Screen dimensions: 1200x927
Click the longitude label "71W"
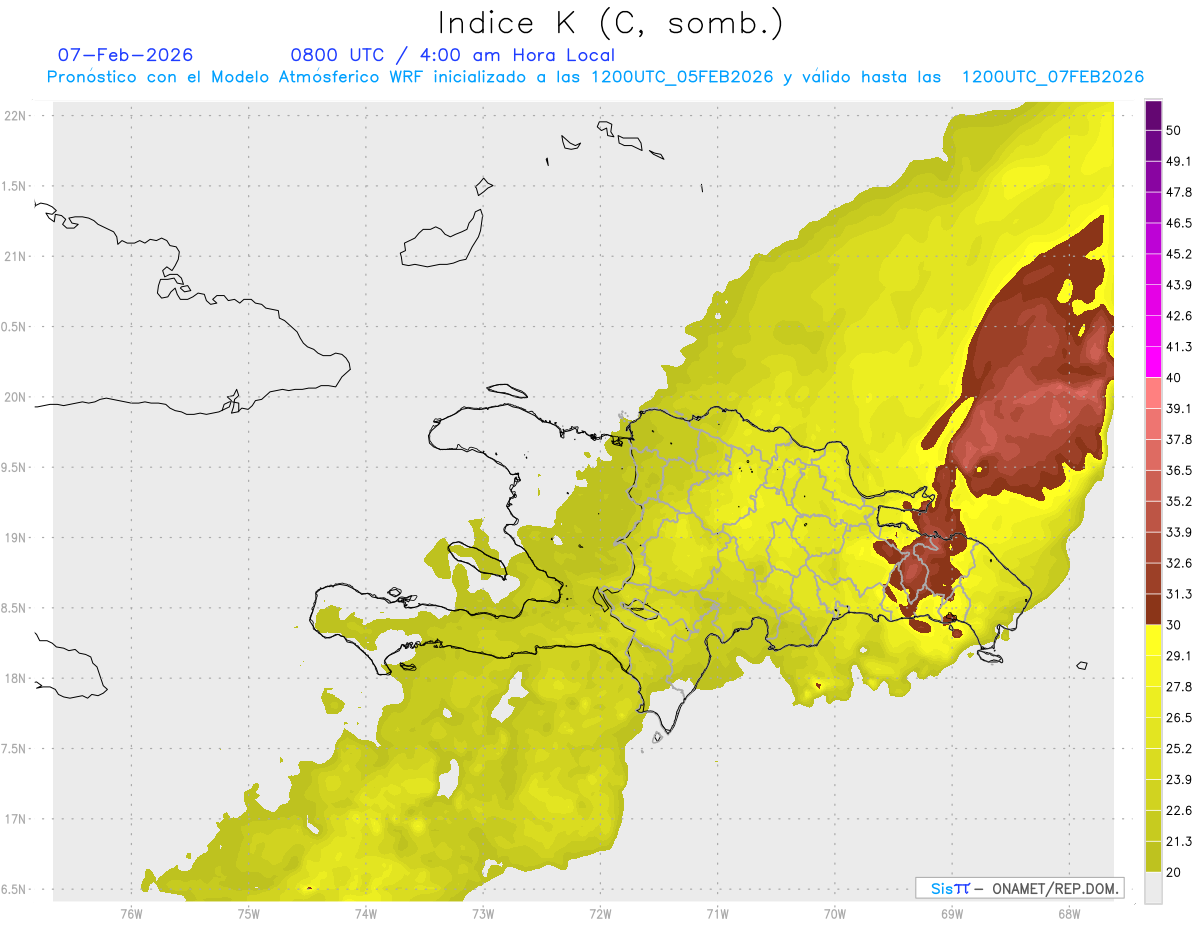tap(717, 912)
